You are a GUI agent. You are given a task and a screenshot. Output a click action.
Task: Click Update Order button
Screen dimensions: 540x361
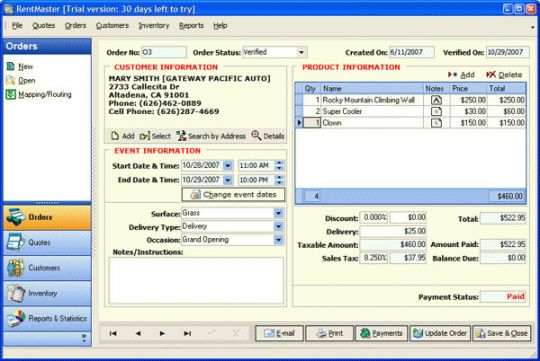pyautogui.click(x=440, y=333)
